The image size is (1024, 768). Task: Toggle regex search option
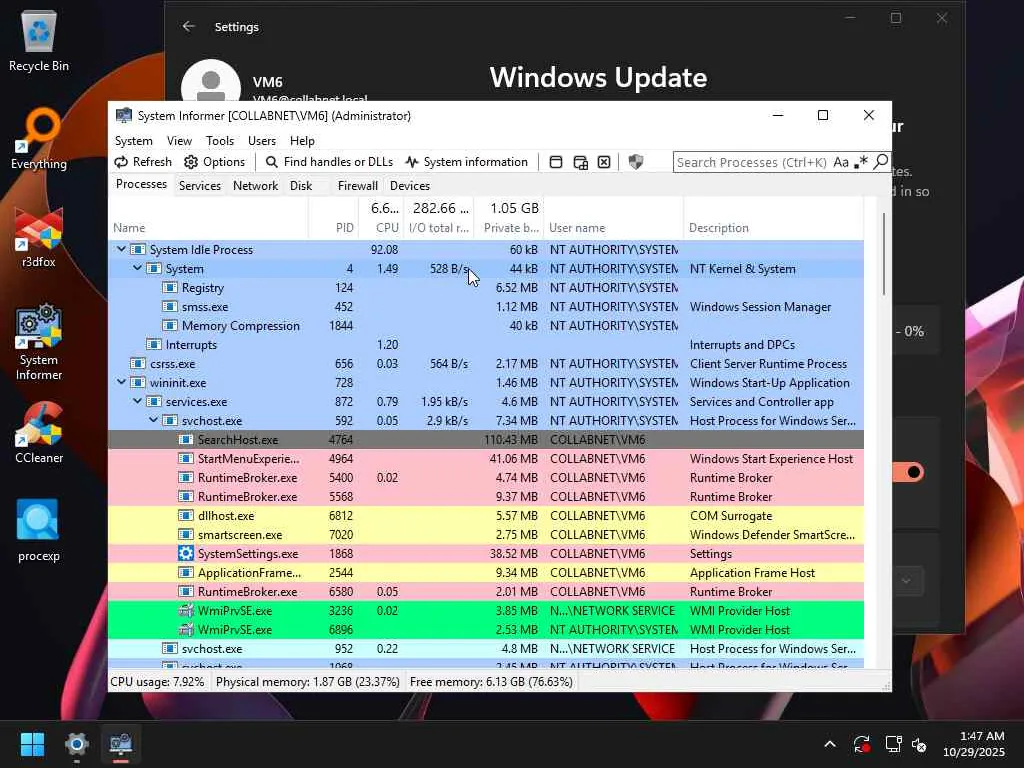pos(861,162)
